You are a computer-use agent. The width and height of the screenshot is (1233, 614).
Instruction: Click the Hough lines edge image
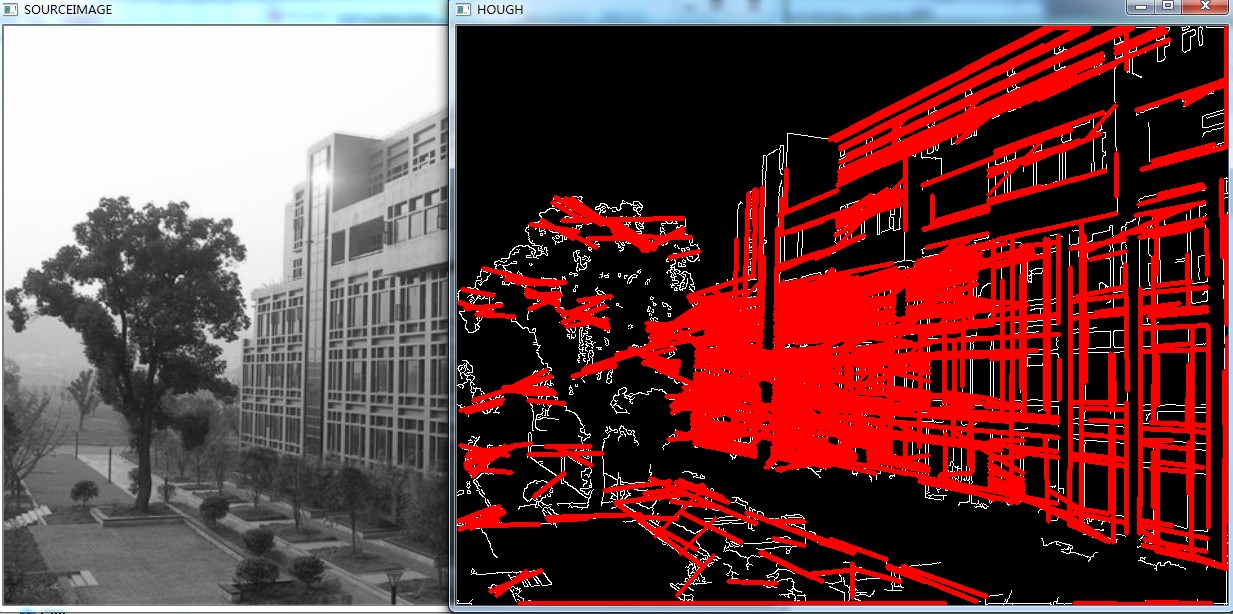click(x=841, y=315)
